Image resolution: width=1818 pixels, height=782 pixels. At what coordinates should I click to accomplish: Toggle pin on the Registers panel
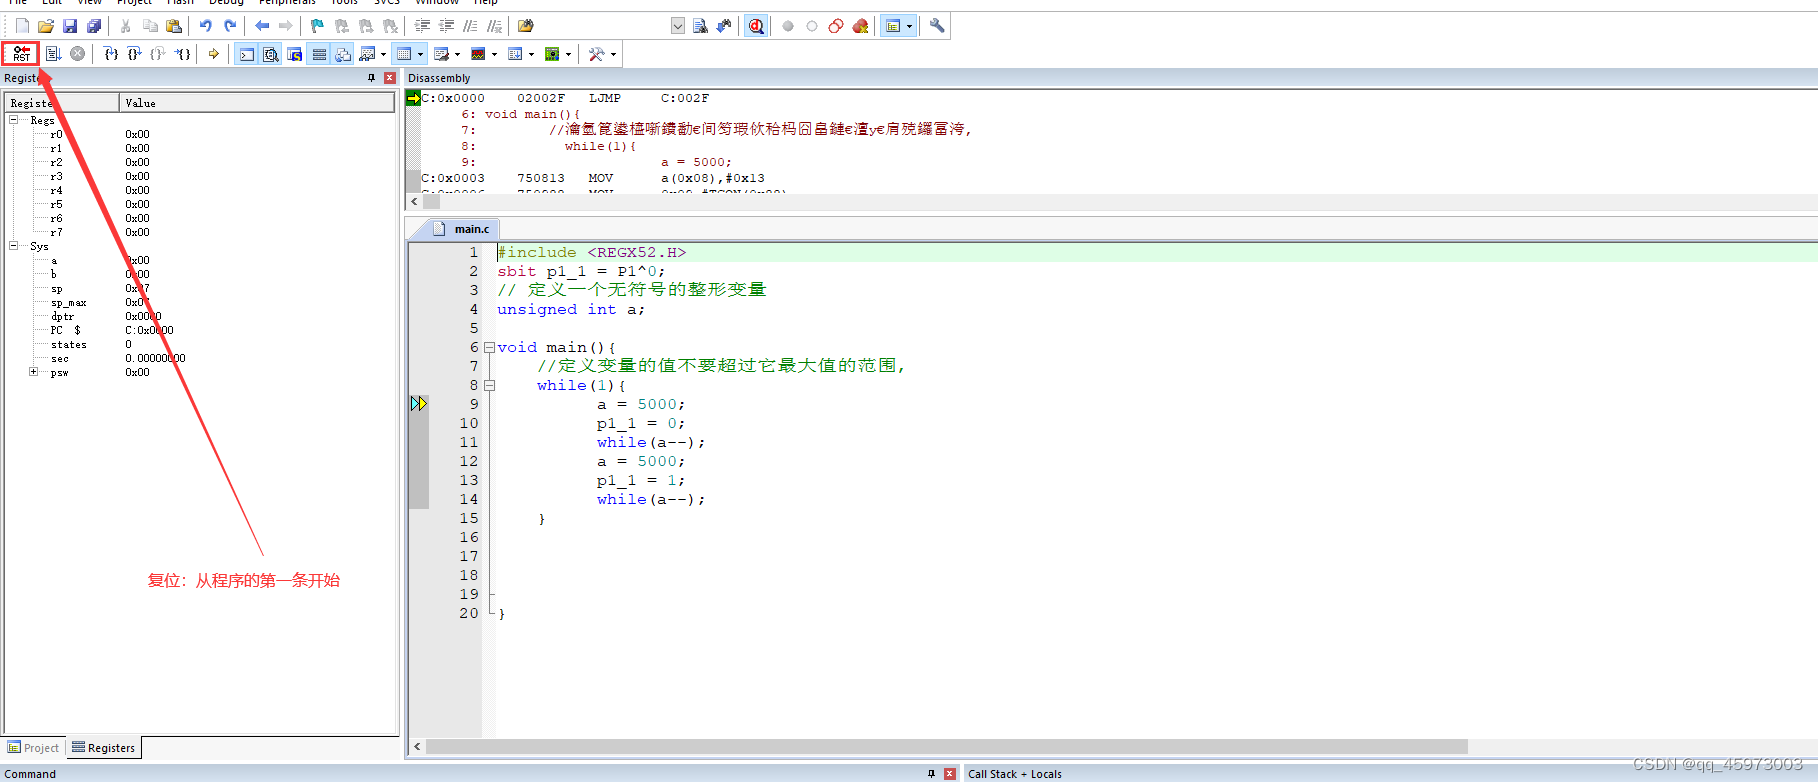click(372, 78)
